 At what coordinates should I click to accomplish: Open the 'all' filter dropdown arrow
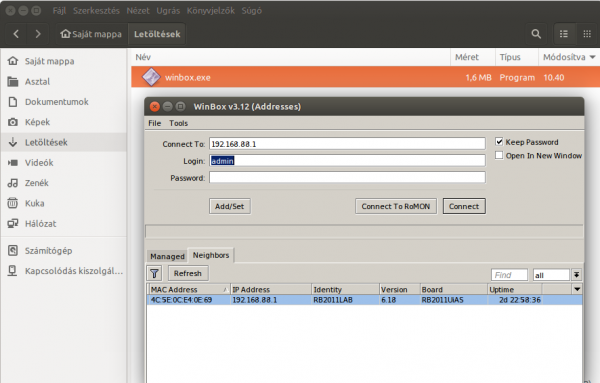tap(576, 275)
